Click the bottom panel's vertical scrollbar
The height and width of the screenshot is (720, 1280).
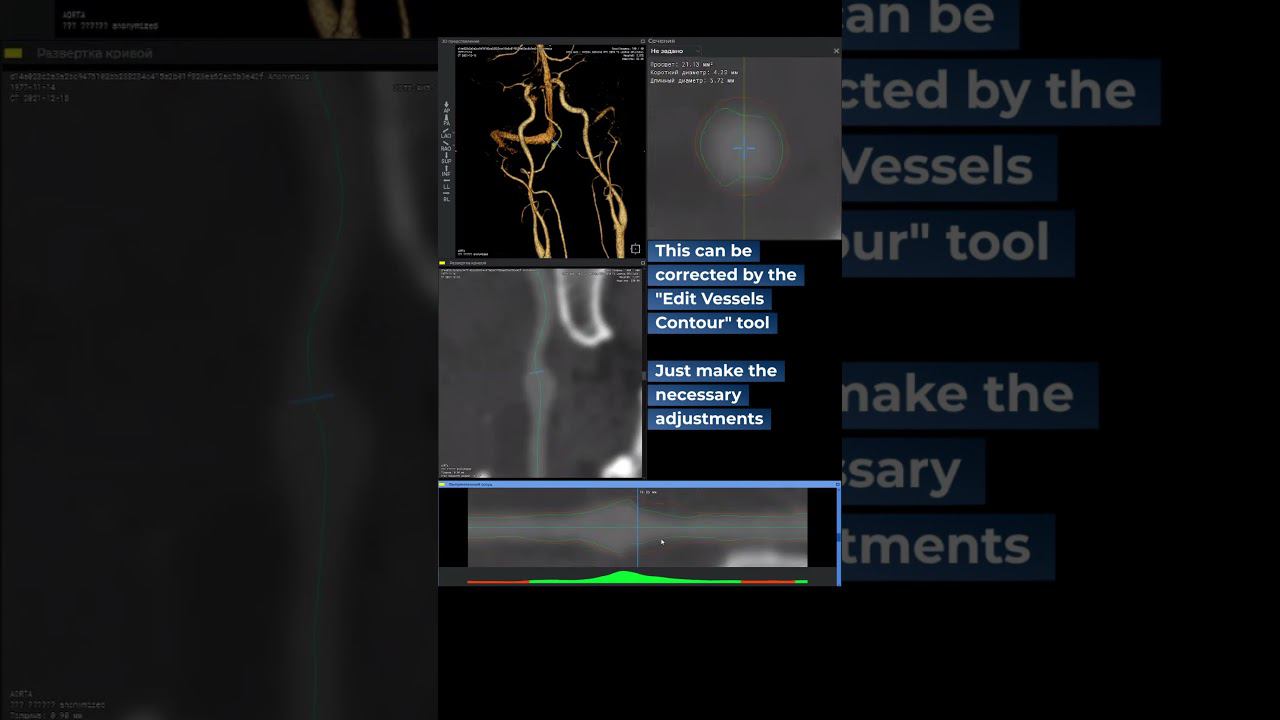tap(838, 536)
